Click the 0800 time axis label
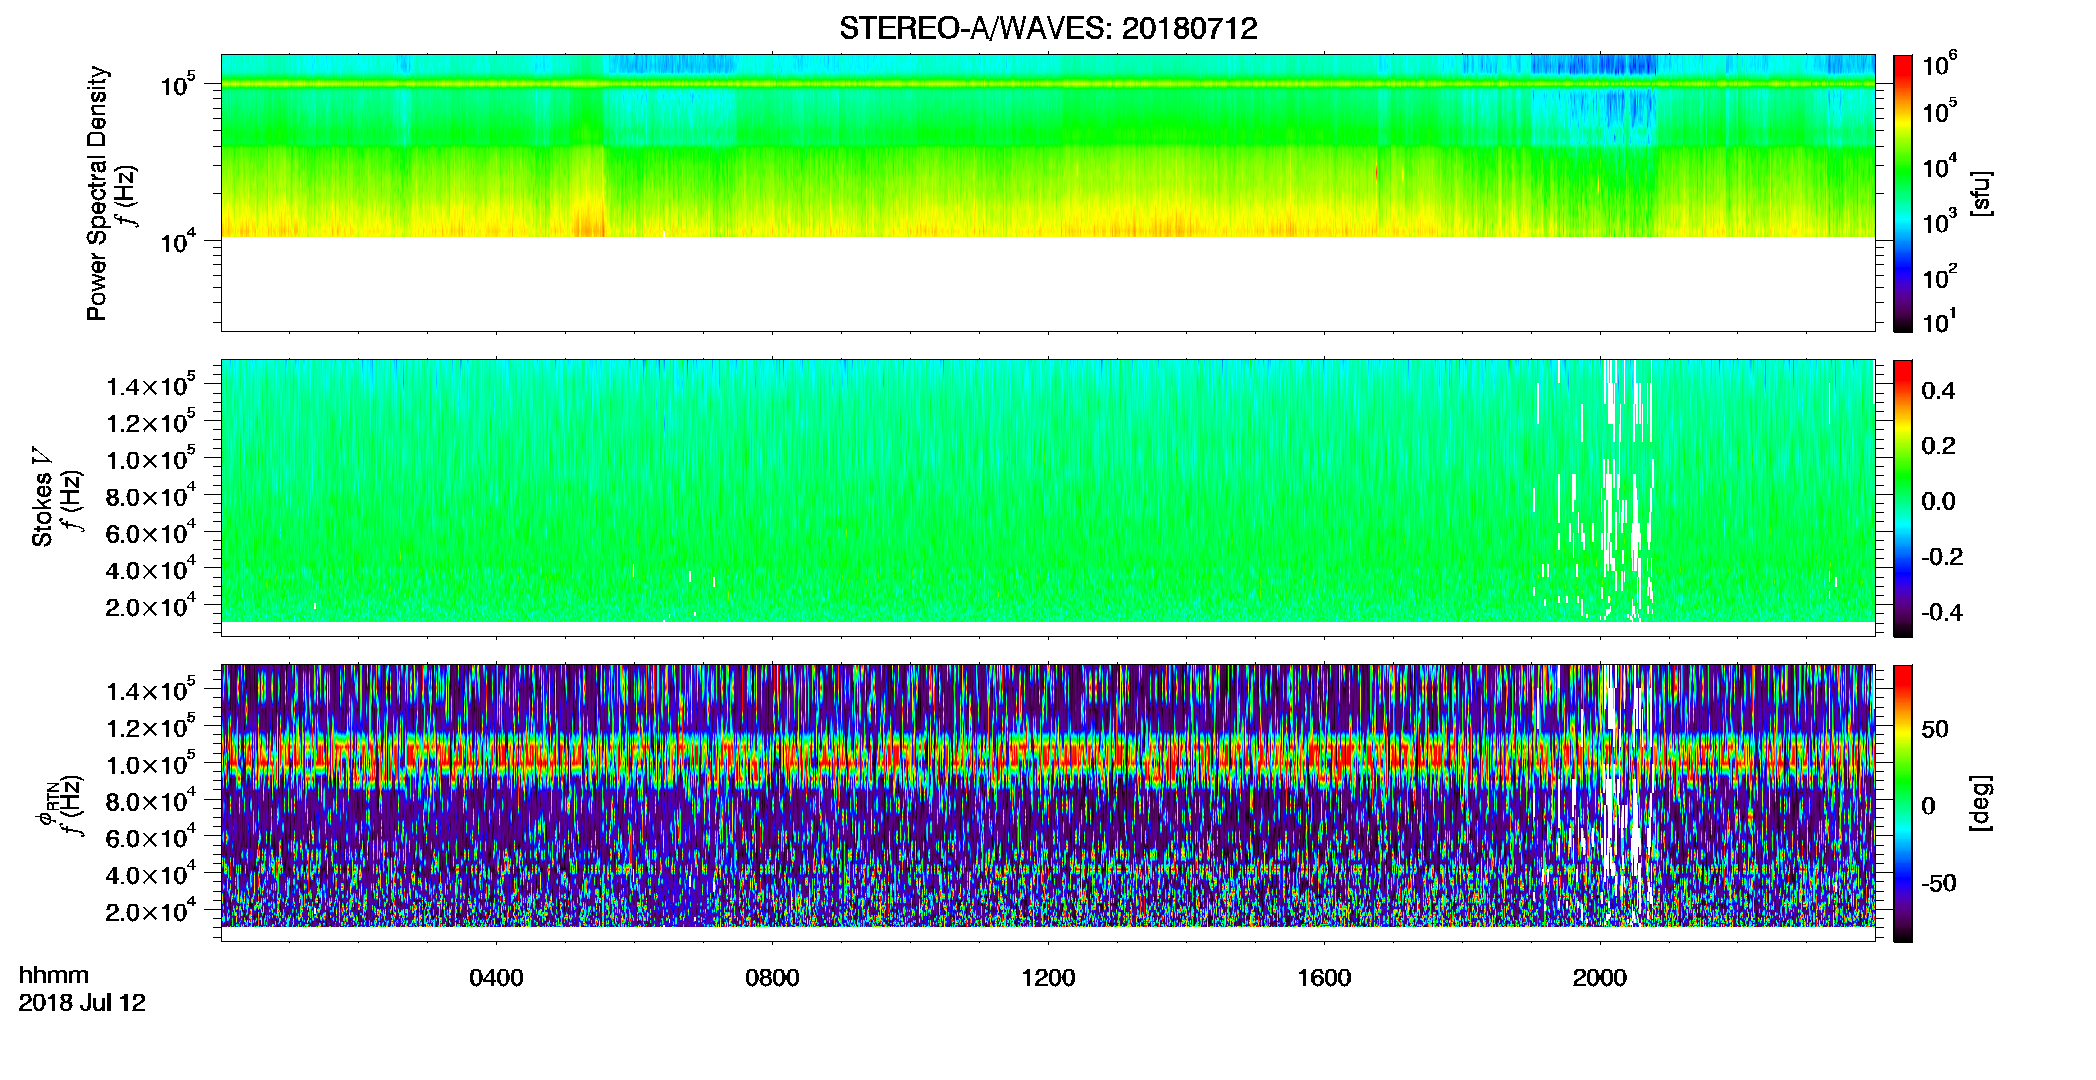 pyautogui.click(x=772, y=978)
